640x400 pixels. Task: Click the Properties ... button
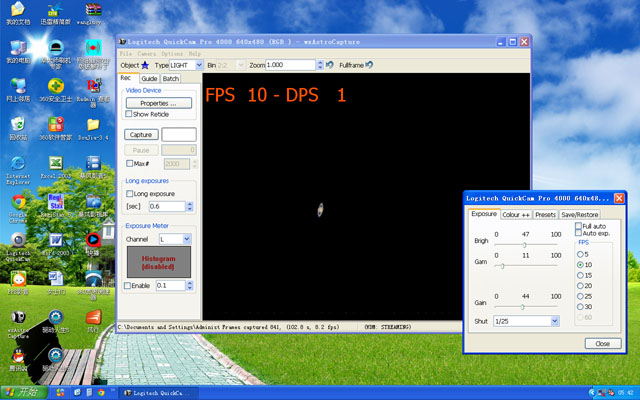(159, 103)
